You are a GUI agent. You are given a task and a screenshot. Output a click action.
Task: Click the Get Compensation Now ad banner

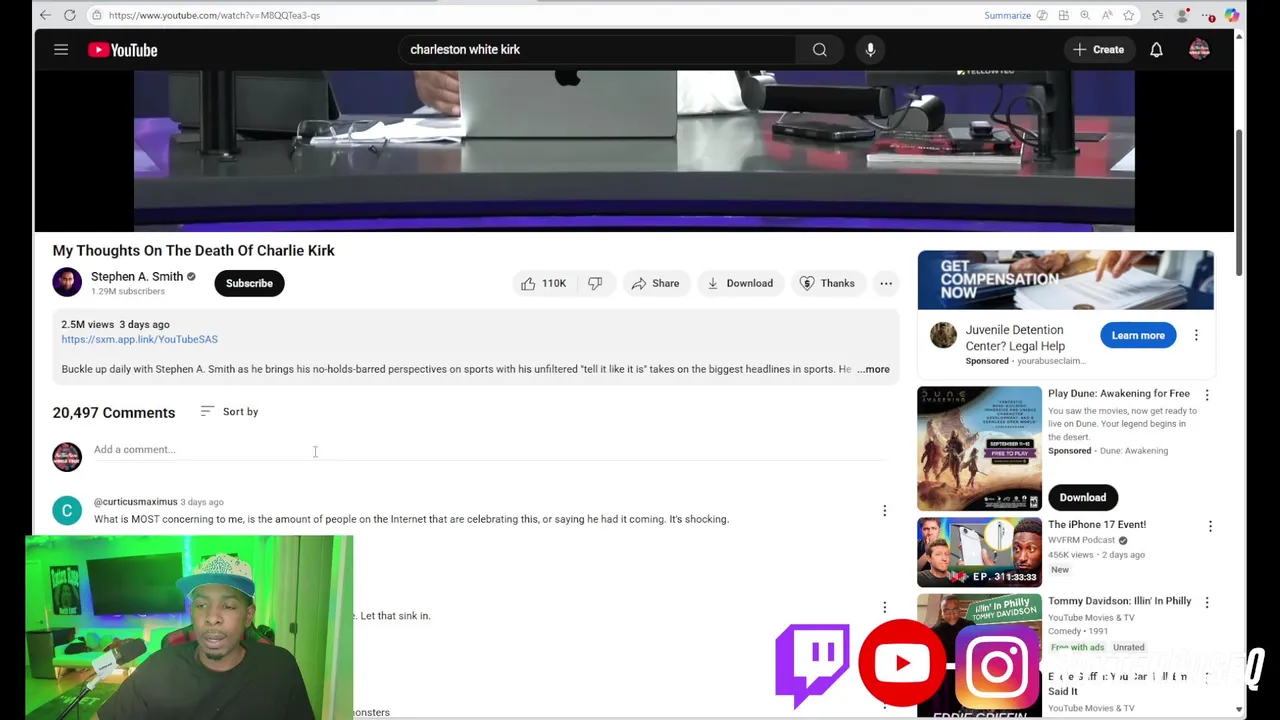coord(1065,280)
